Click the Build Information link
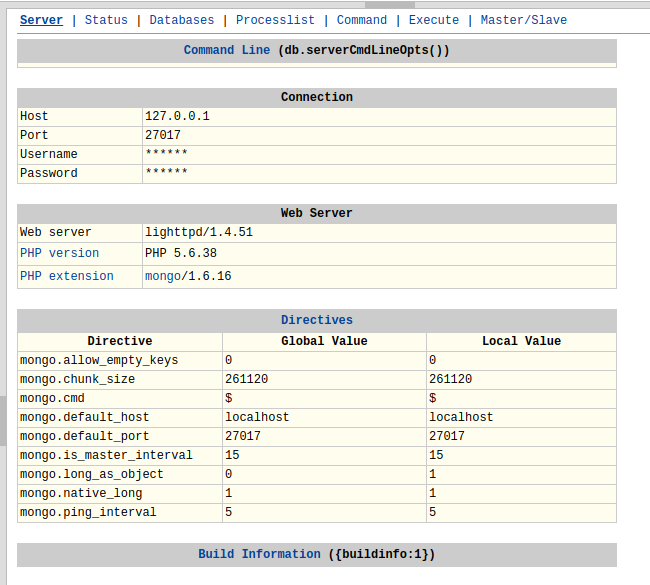The width and height of the screenshot is (650, 585). (259, 554)
